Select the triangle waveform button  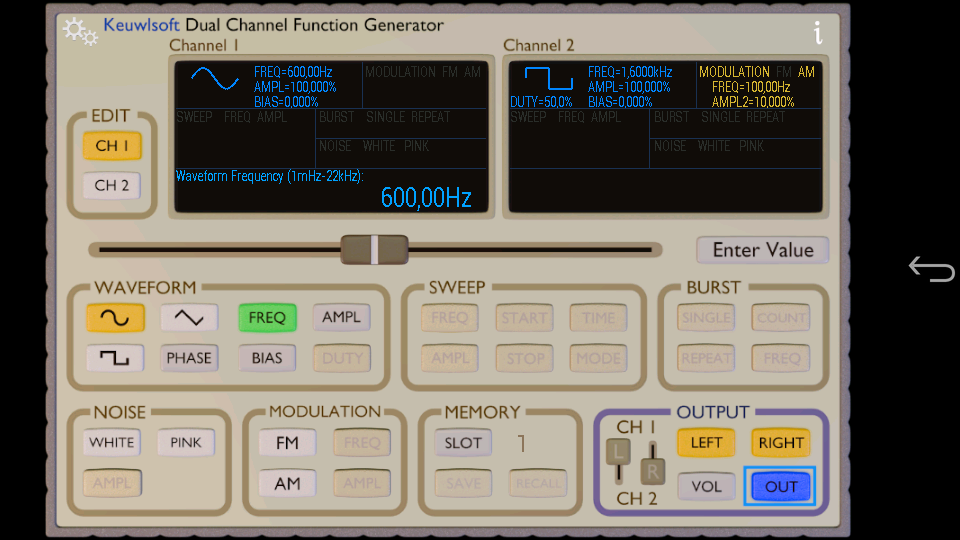[189, 318]
